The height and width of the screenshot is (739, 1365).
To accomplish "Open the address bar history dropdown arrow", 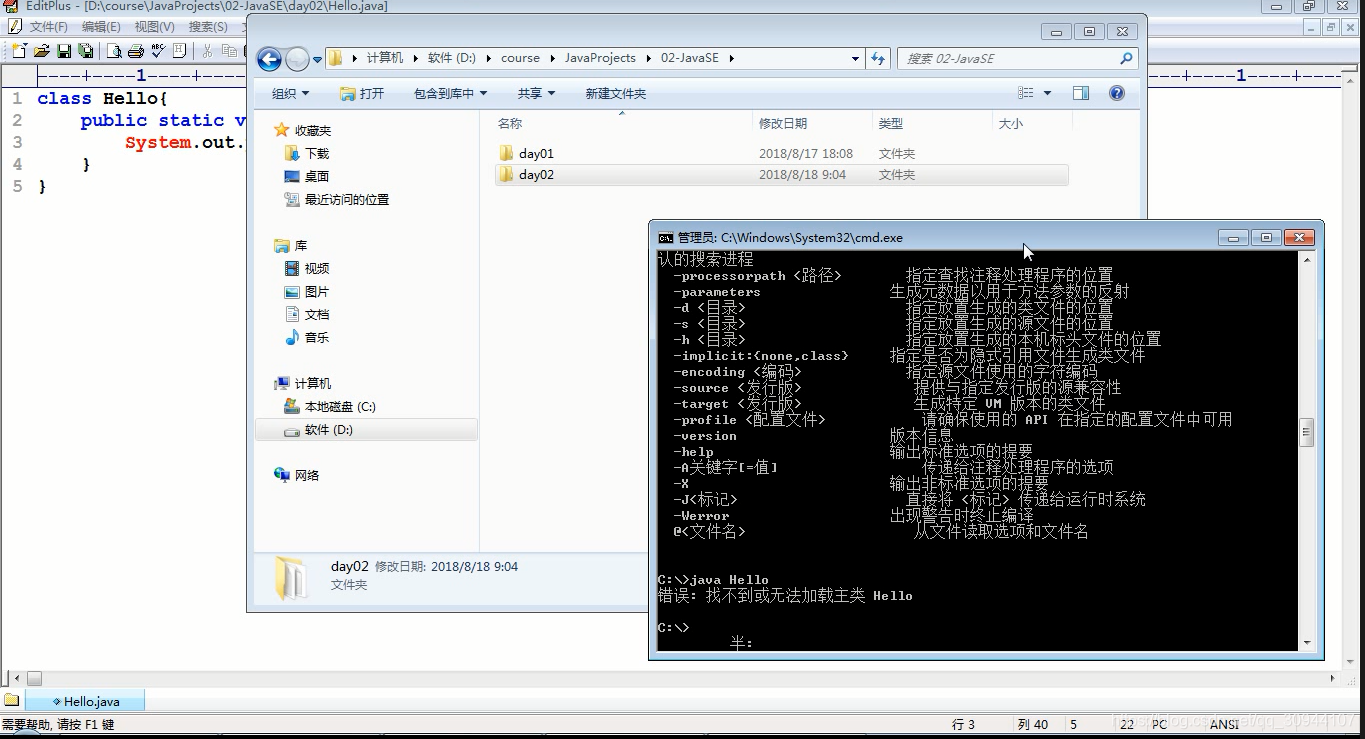I will pos(855,58).
